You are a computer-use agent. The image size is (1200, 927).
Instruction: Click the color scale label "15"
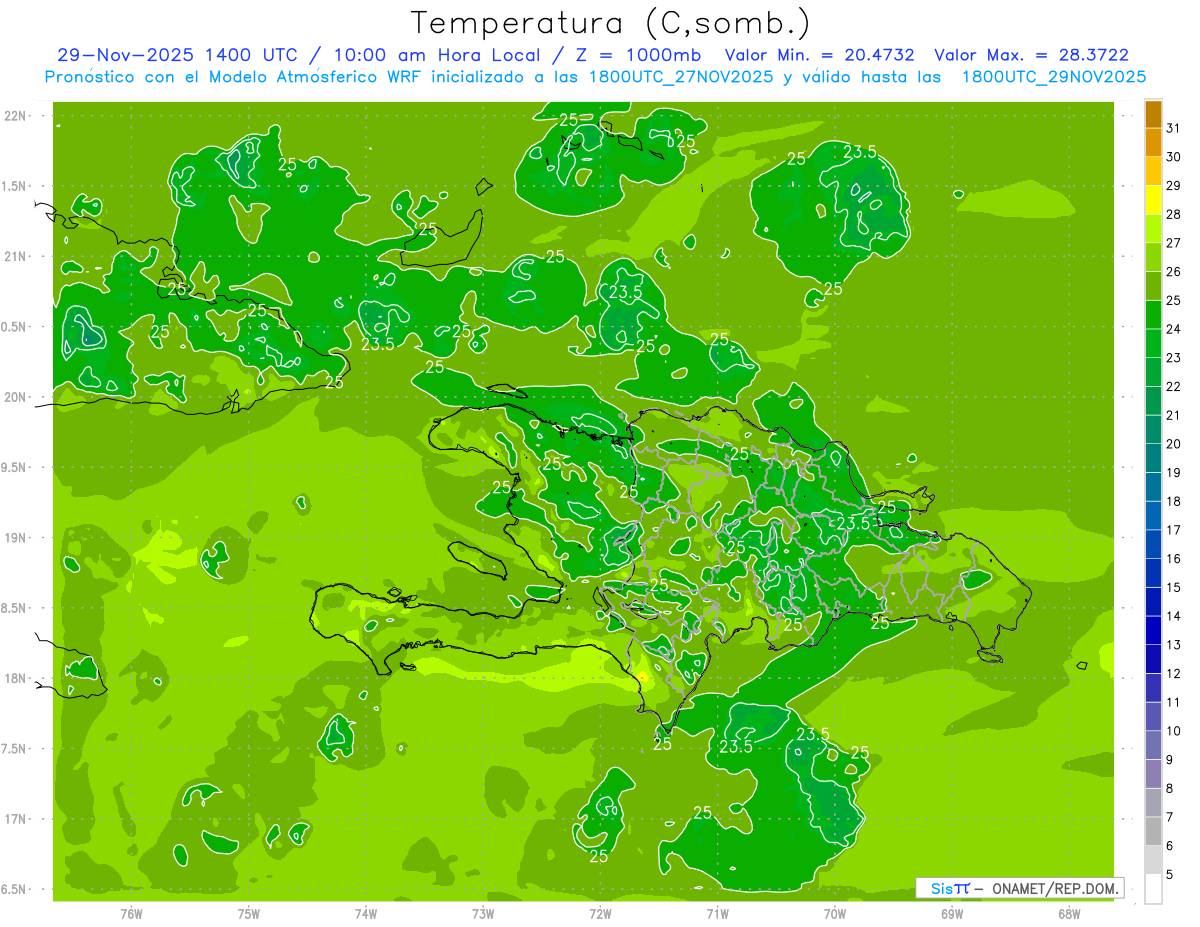[x=1174, y=587]
